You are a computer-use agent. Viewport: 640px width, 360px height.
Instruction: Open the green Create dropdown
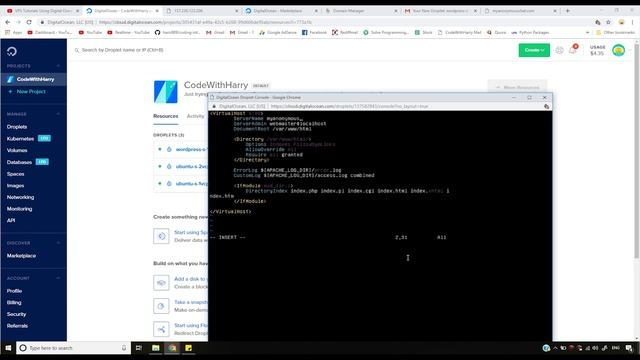click(534, 50)
